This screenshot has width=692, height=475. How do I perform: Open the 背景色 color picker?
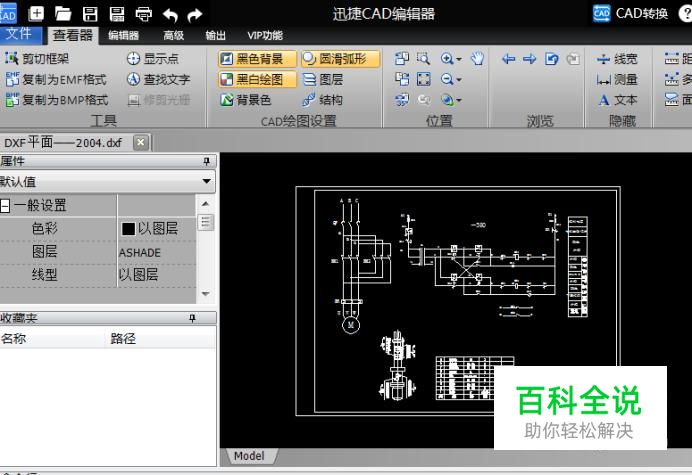(245, 100)
